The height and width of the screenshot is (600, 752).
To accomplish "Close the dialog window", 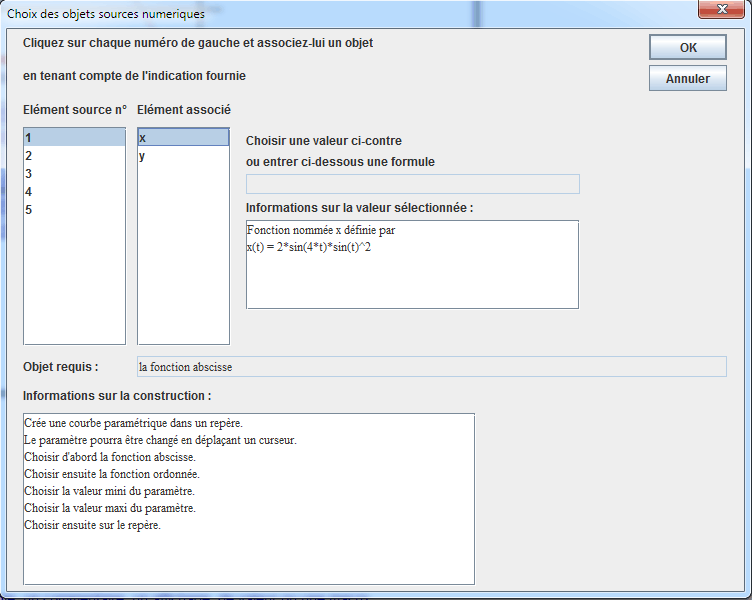I will point(721,9).
